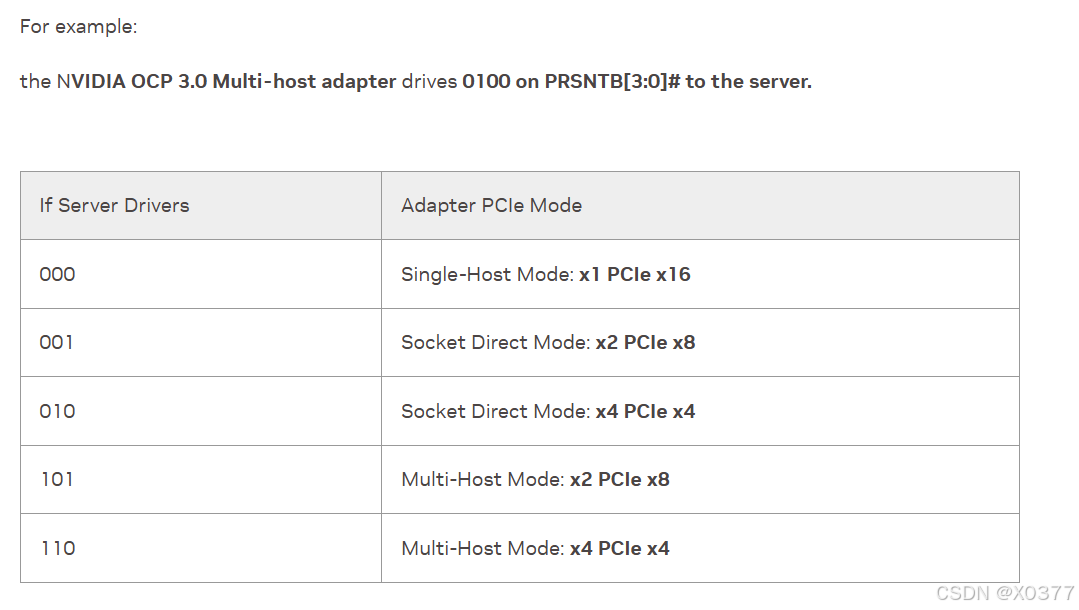Viewport: 1079px width, 610px height.
Task: Select the 000 table cell
Action: click(x=201, y=274)
